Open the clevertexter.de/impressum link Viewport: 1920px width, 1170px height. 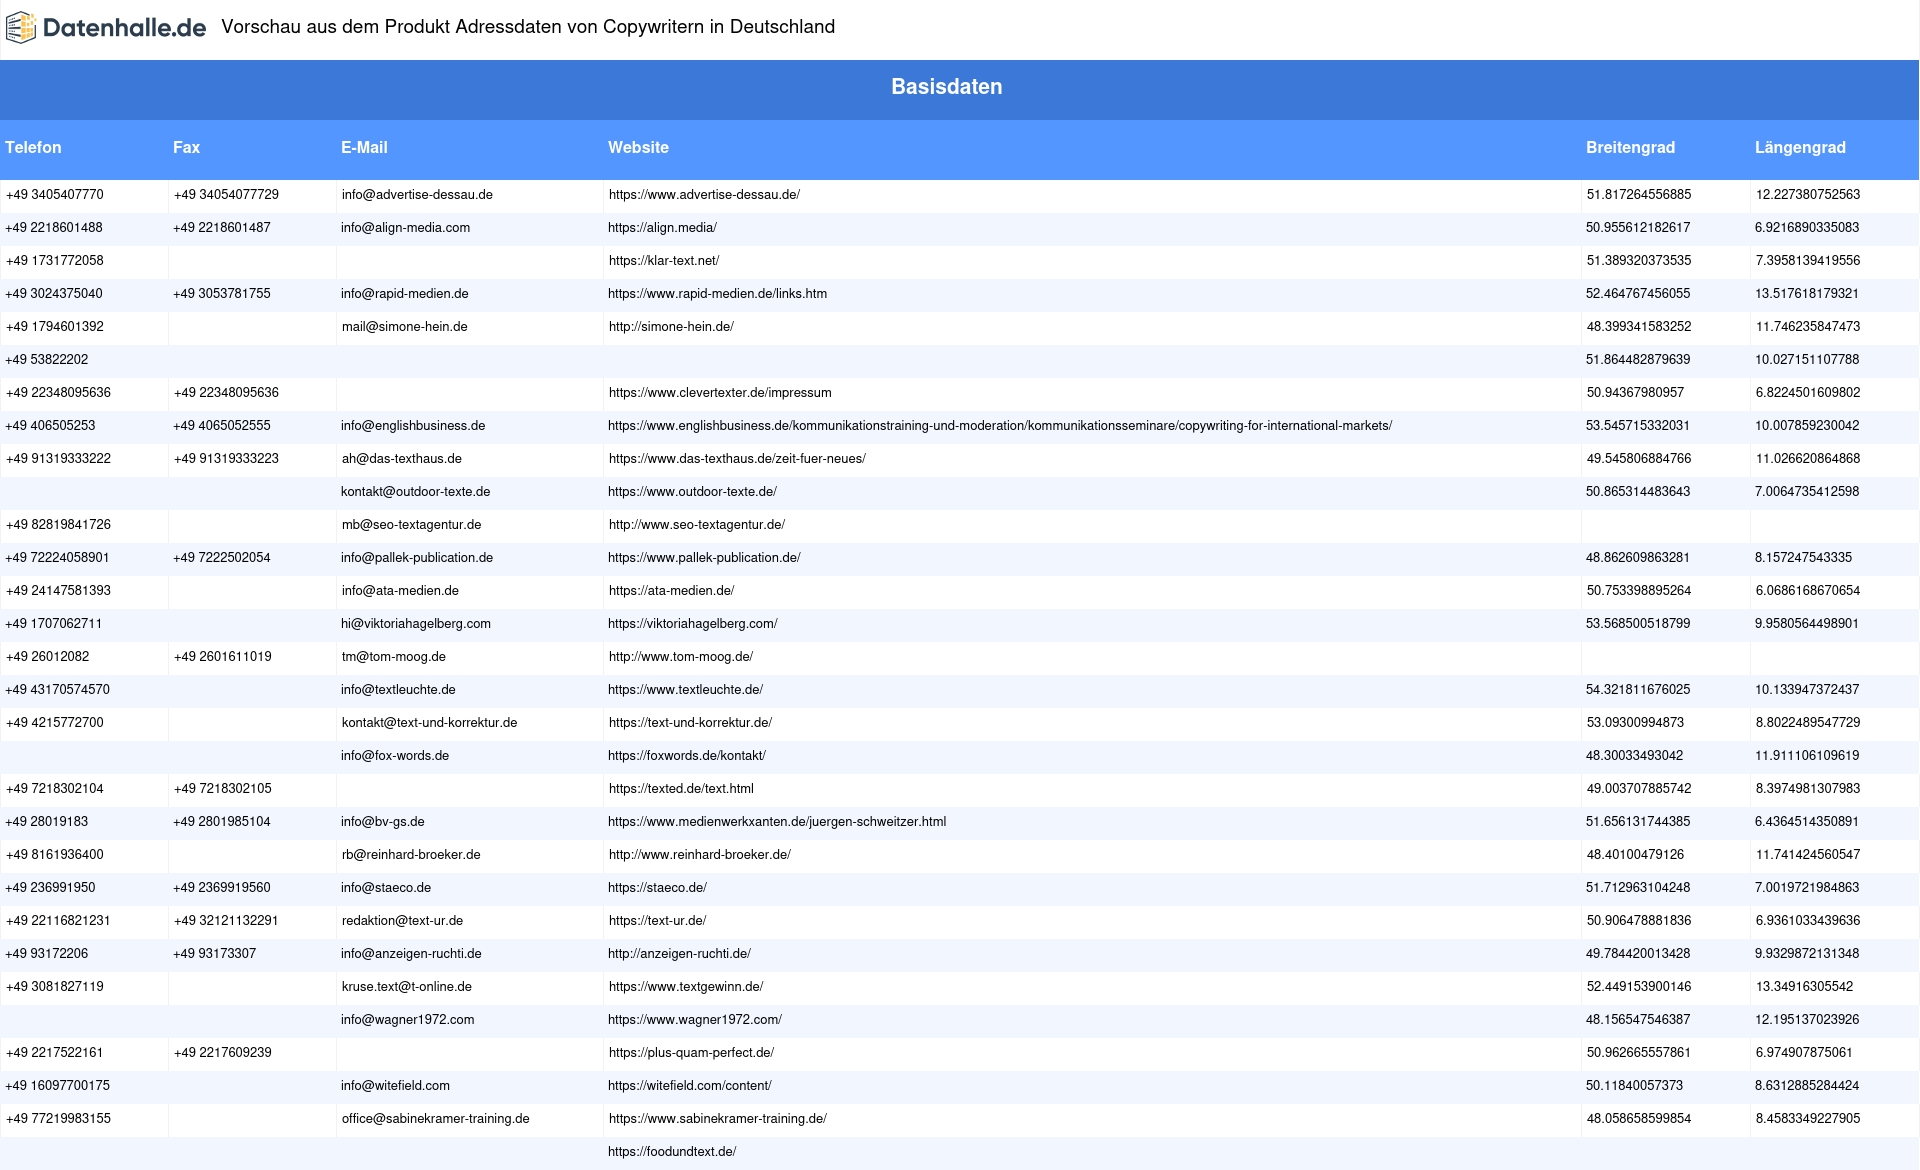pos(720,393)
